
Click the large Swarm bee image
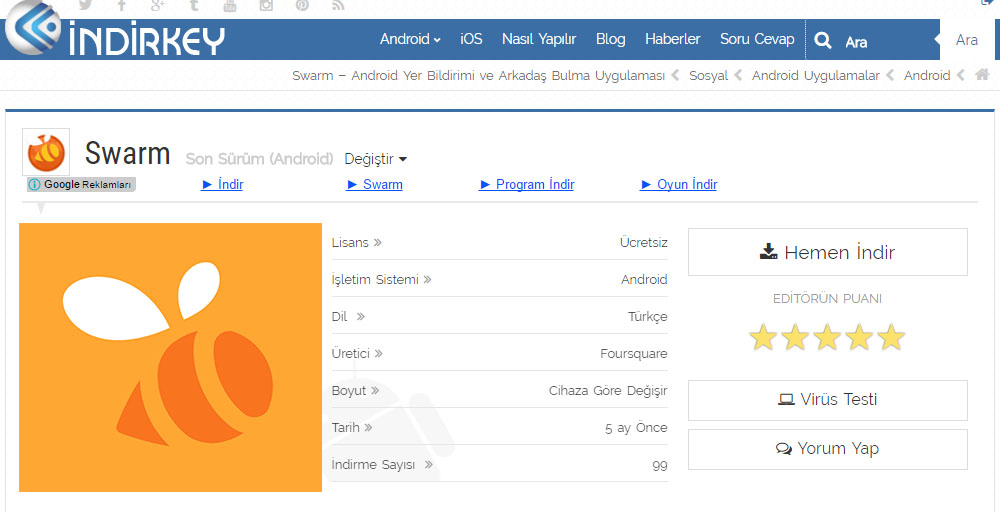coord(170,357)
